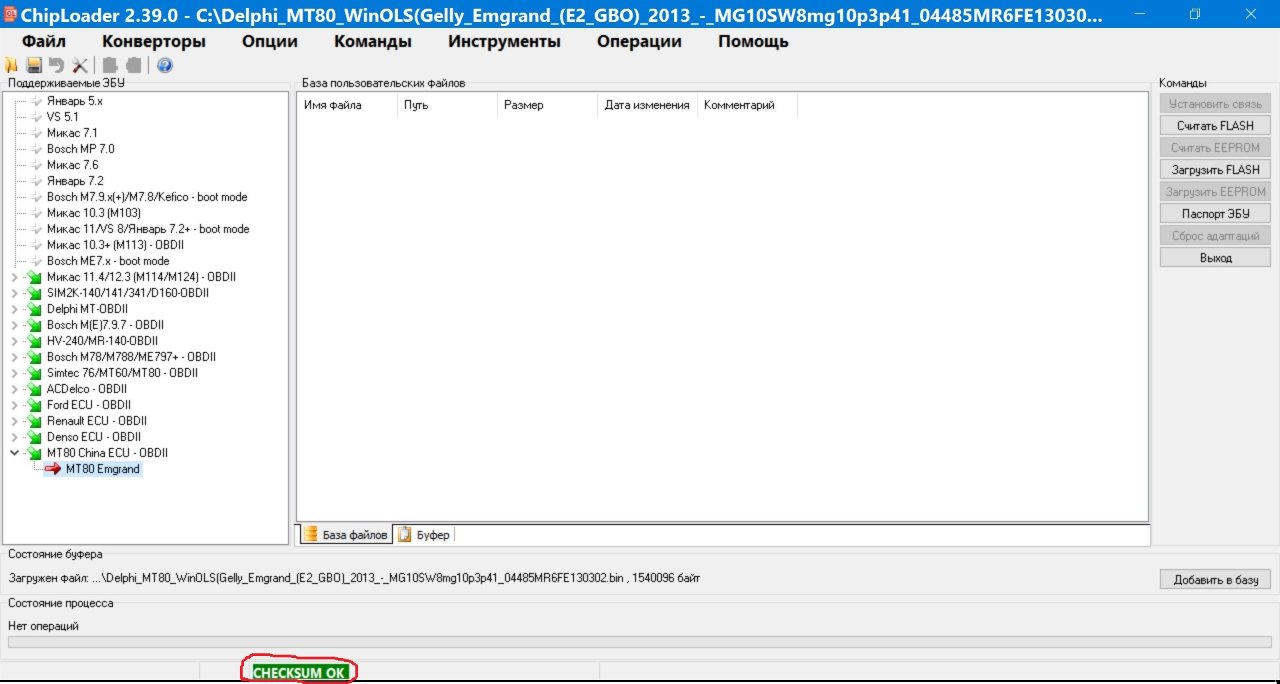Click the save floppy disk icon
This screenshot has height=684, width=1280.
point(34,65)
